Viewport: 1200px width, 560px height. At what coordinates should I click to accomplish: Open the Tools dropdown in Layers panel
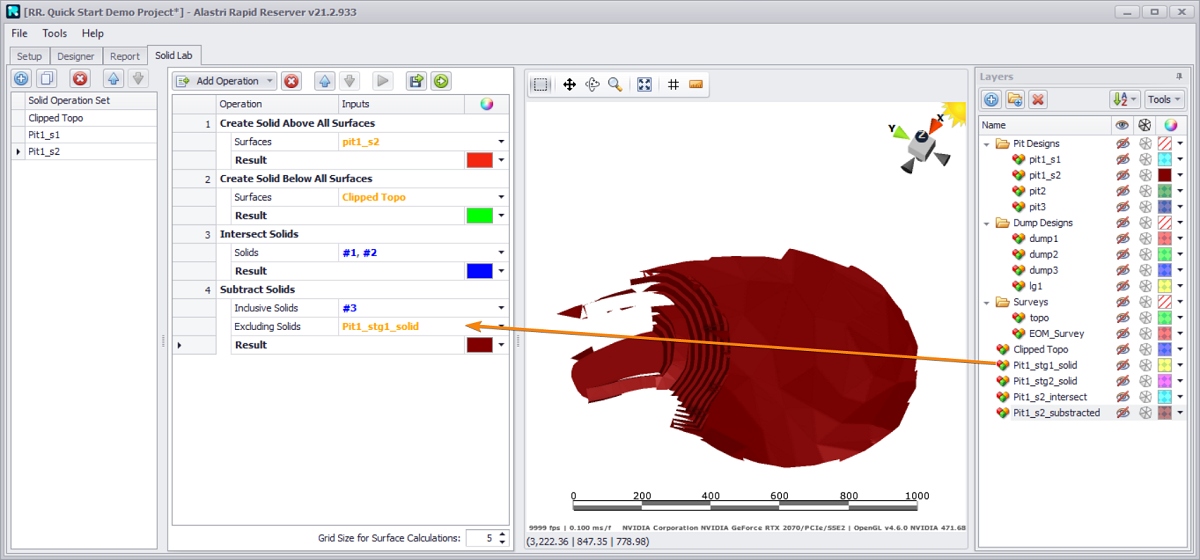(1164, 99)
